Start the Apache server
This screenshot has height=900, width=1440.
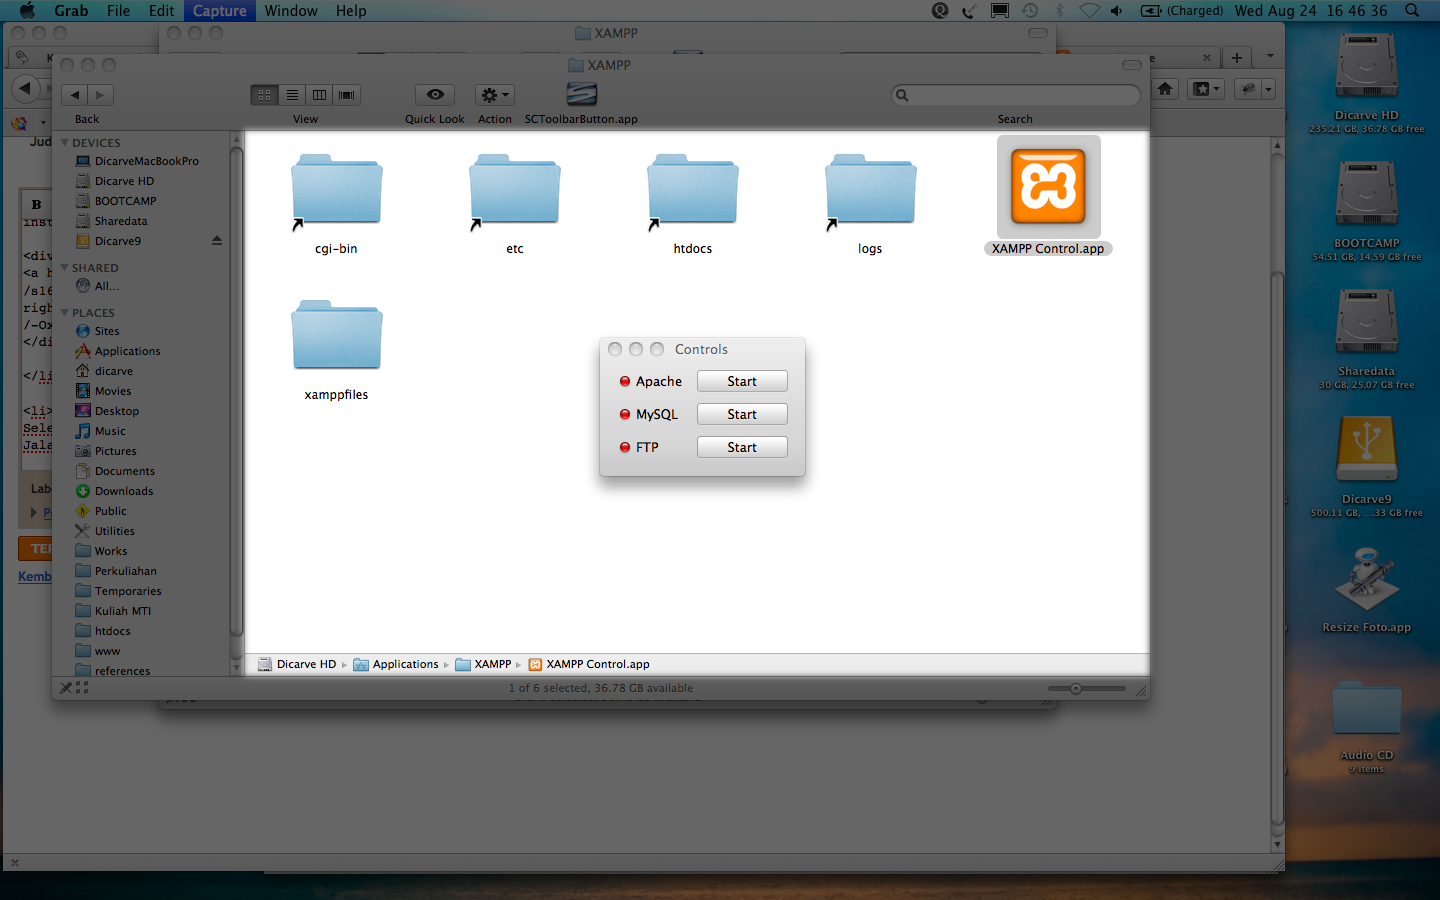[x=742, y=381]
